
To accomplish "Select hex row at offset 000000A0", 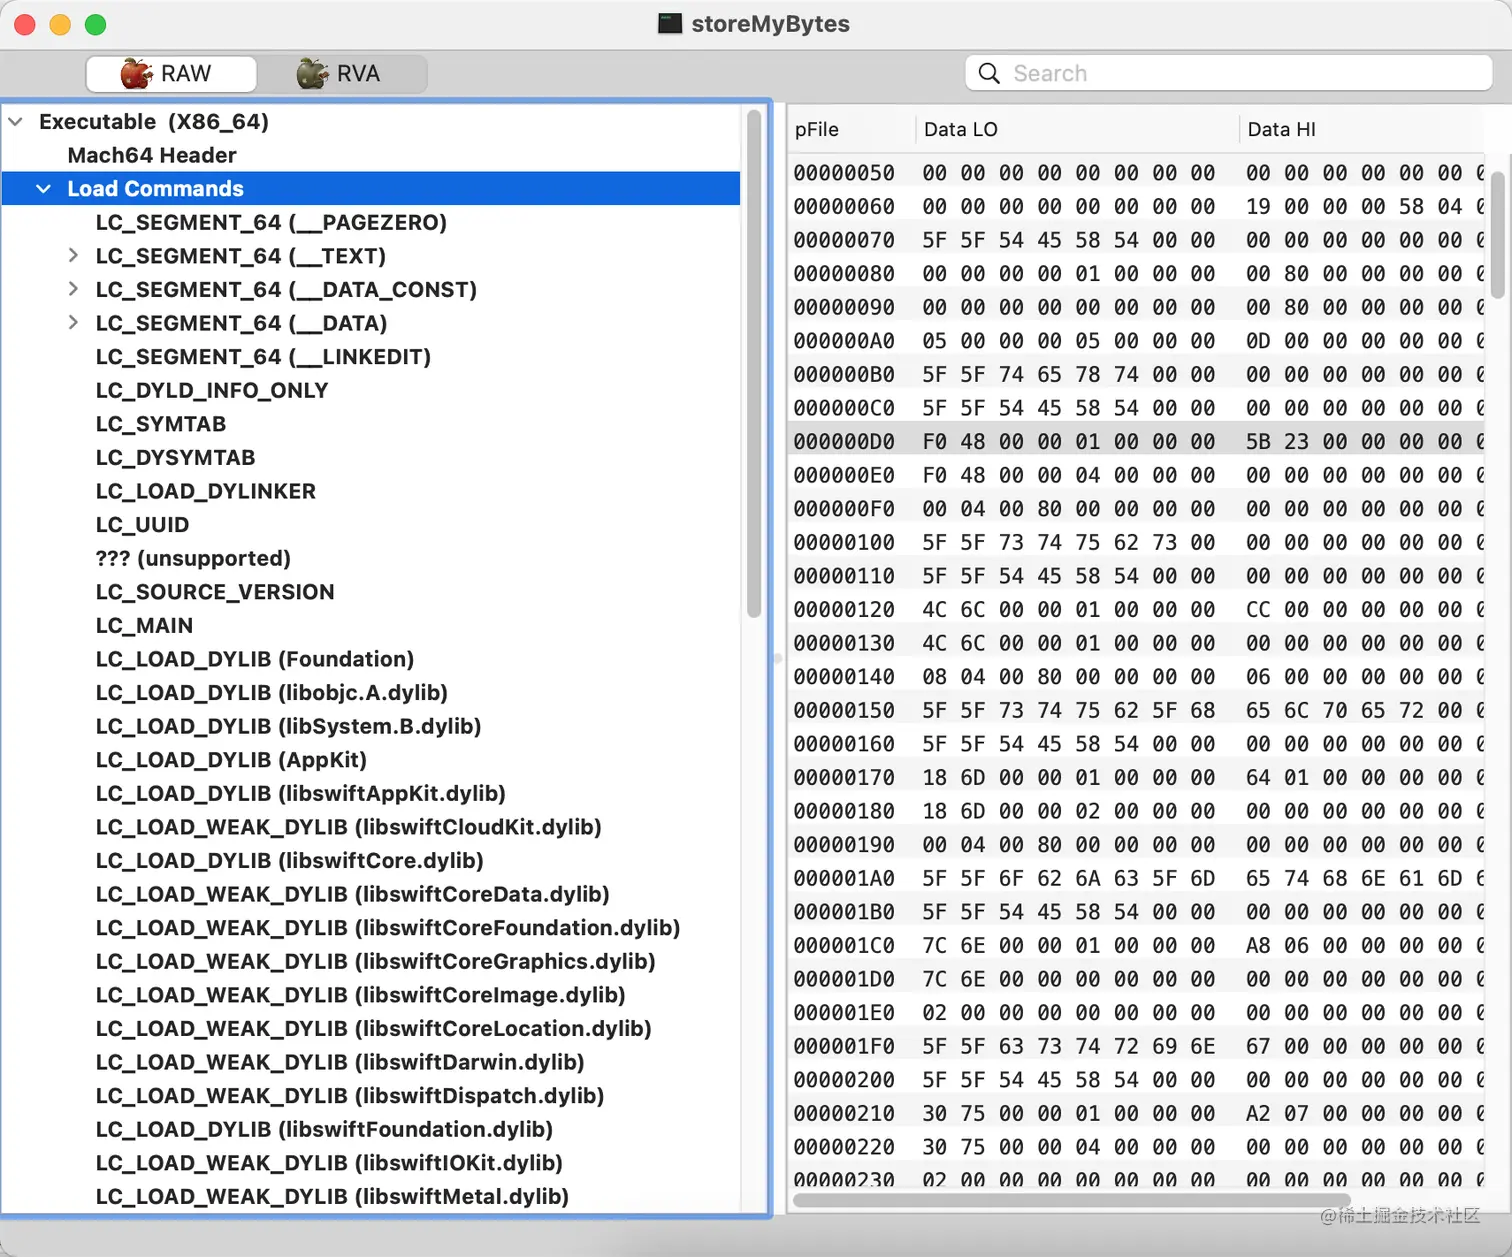I will (1138, 341).
